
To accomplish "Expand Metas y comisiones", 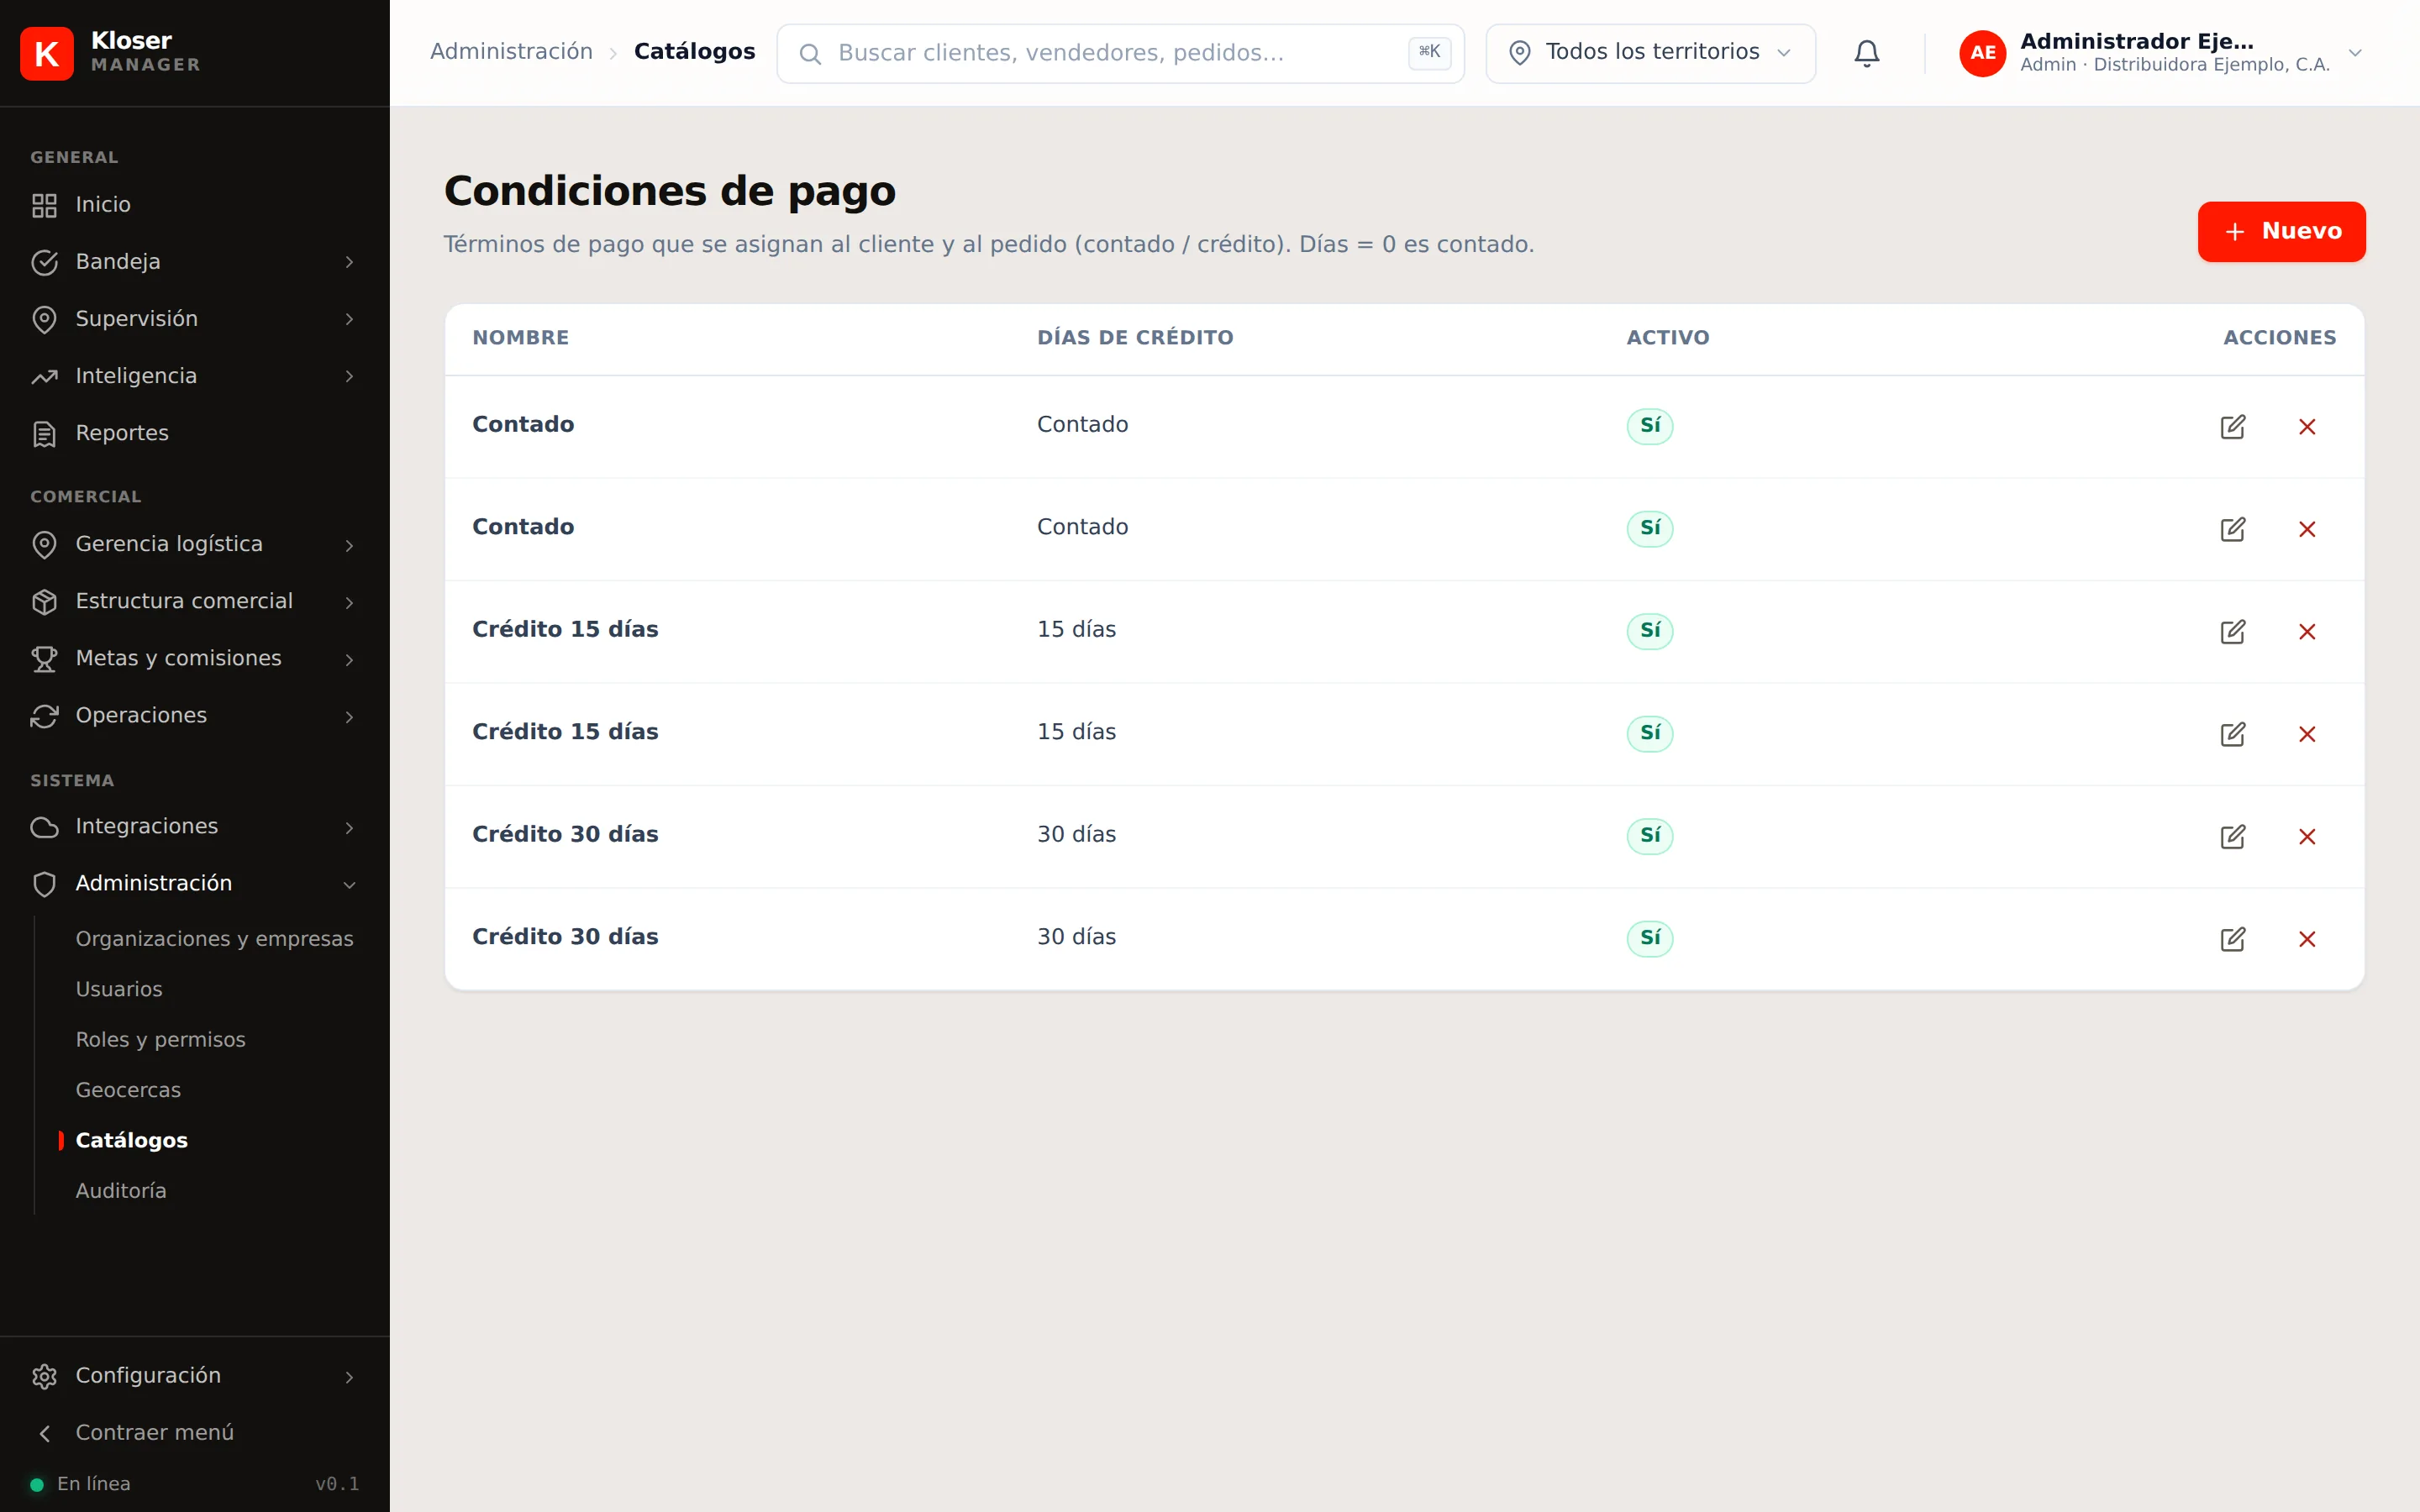I will click(195, 659).
